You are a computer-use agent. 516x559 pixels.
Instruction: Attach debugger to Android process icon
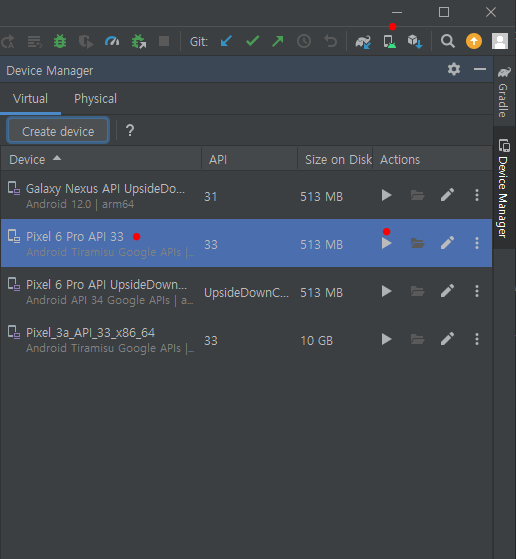tap(138, 42)
